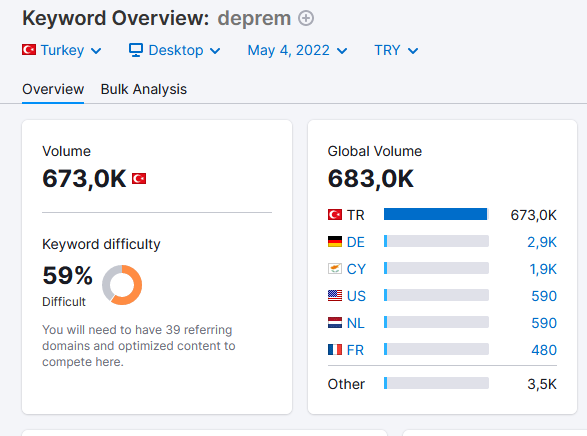Click the Netherlands flag icon
The width and height of the screenshot is (587, 436).
[x=335, y=323]
